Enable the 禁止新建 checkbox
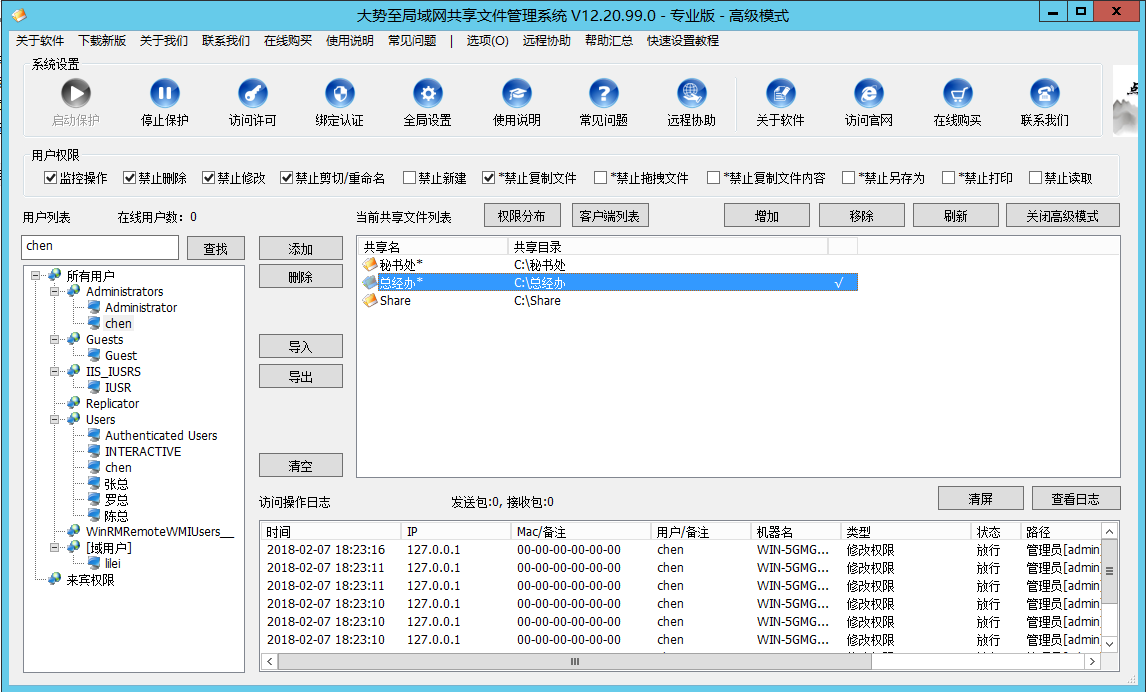1146x692 pixels. 410,178
